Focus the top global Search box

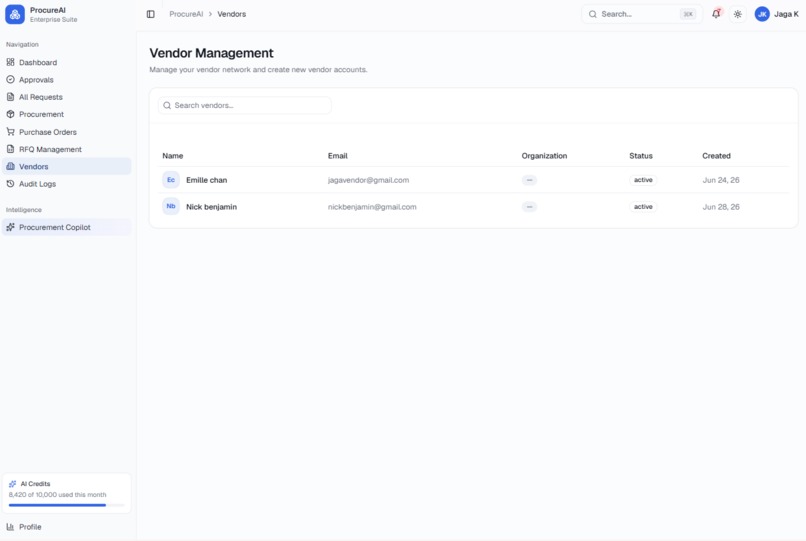click(642, 14)
